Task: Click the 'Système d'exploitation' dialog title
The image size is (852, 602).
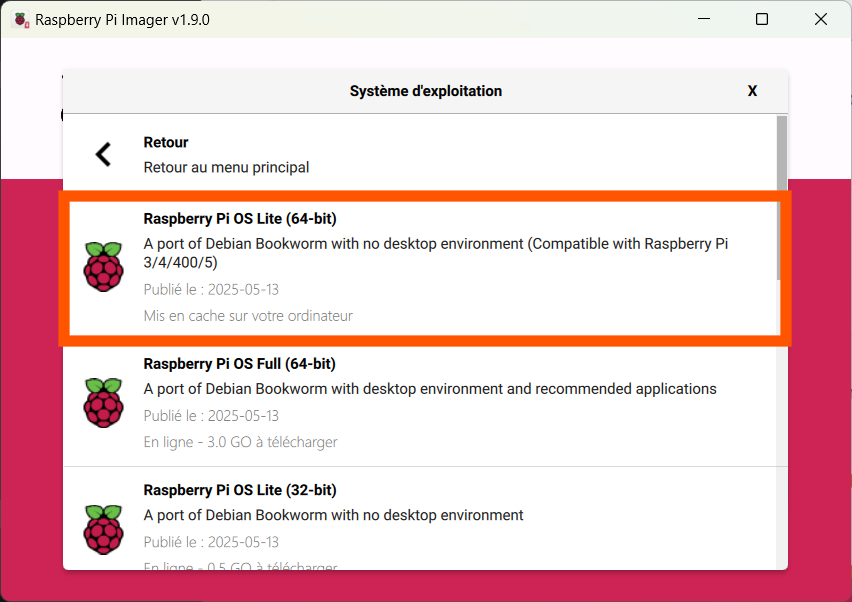Action: tap(425, 91)
